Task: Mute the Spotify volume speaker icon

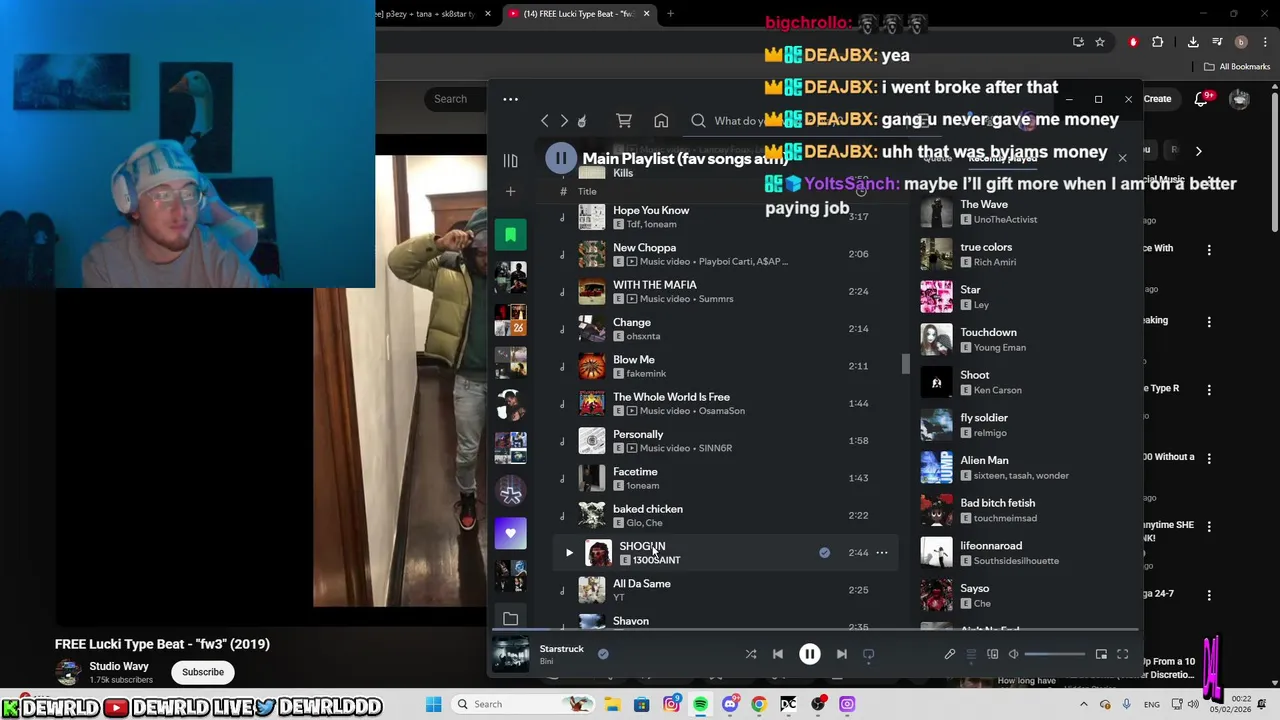Action: [x=1013, y=654]
